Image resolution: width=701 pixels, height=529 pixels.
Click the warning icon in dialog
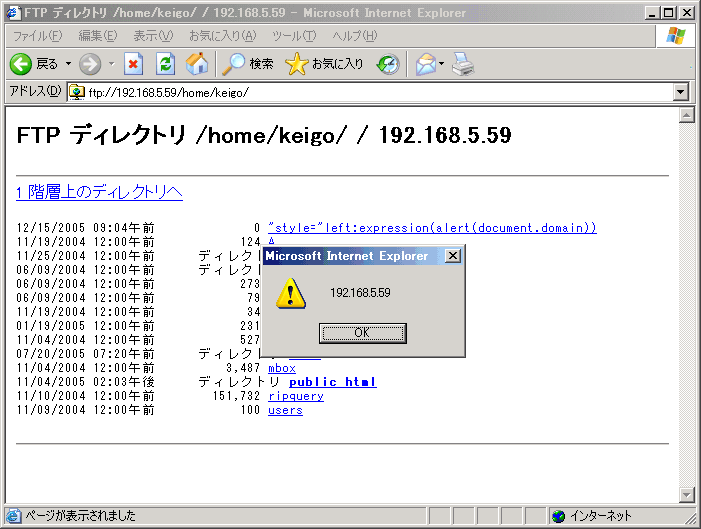[291, 293]
